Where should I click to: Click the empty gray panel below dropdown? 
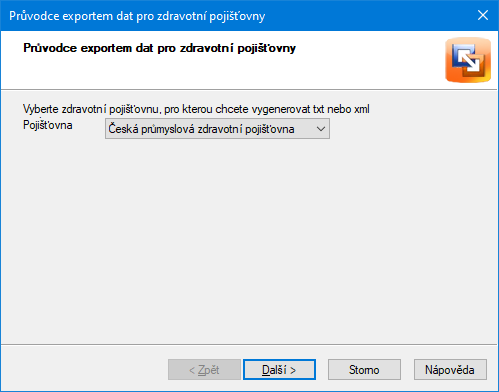249,240
